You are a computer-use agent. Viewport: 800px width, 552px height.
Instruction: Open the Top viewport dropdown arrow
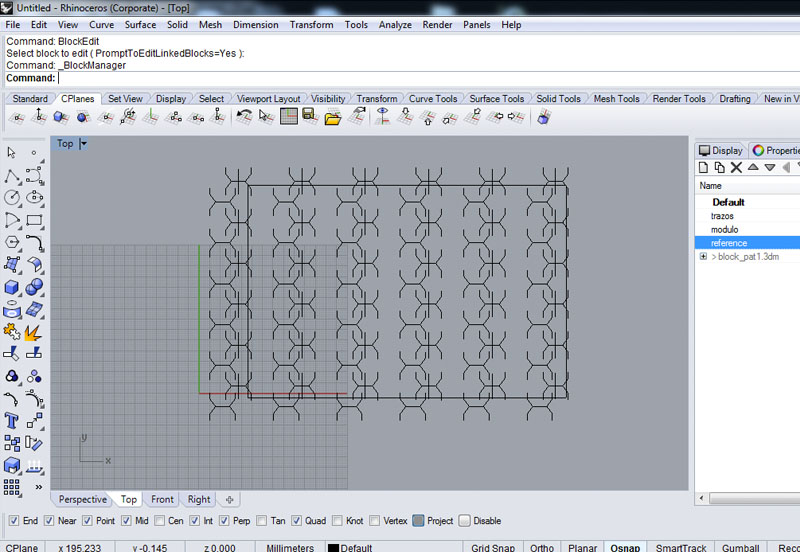[x=84, y=144]
